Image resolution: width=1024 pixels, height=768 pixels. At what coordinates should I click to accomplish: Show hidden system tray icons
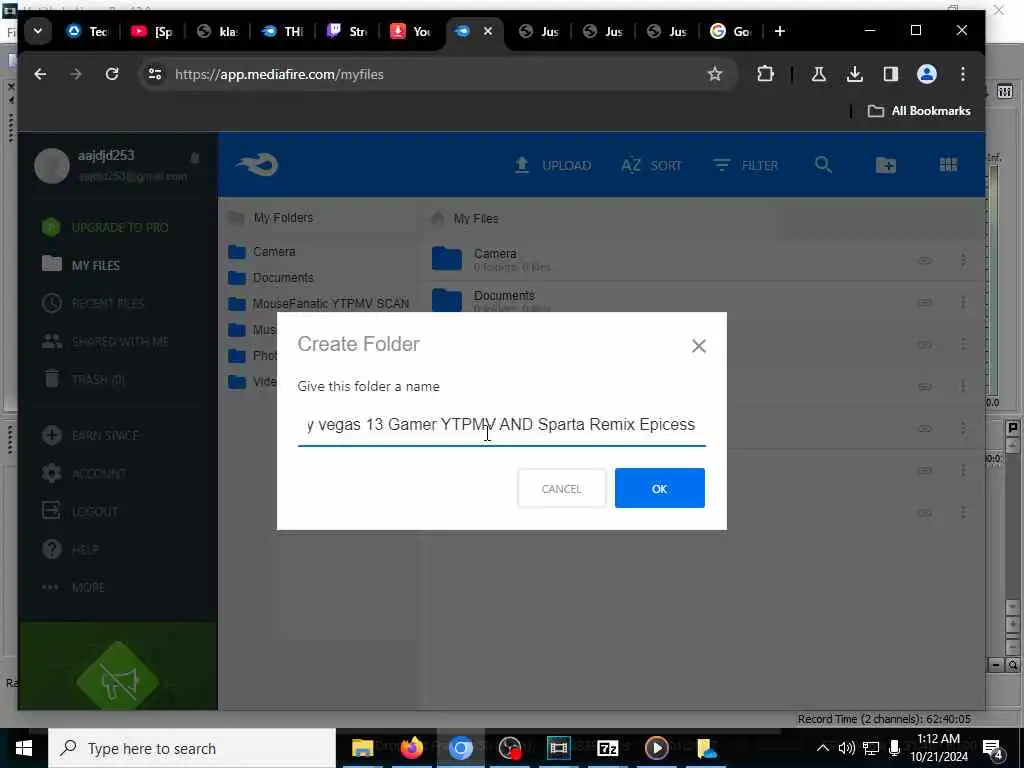pos(823,748)
